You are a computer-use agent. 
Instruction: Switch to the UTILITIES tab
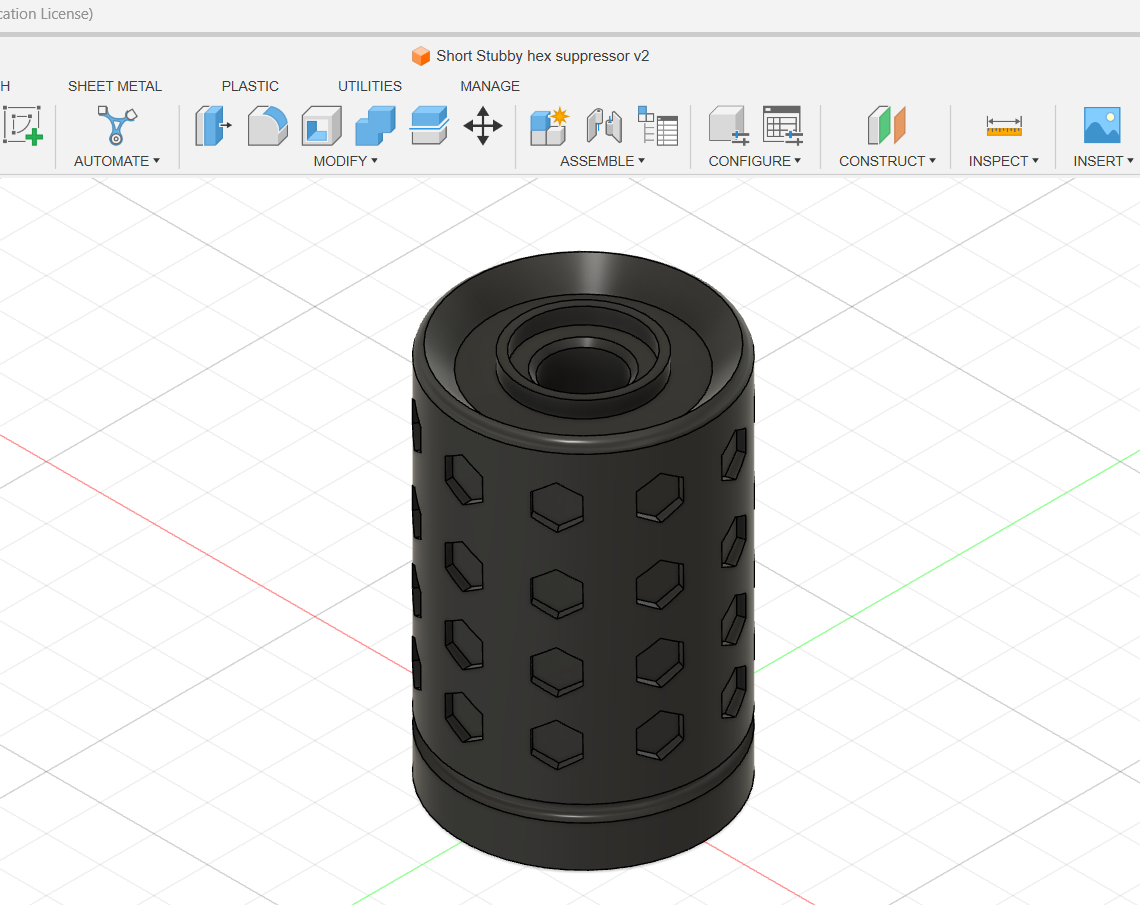point(369,87)
